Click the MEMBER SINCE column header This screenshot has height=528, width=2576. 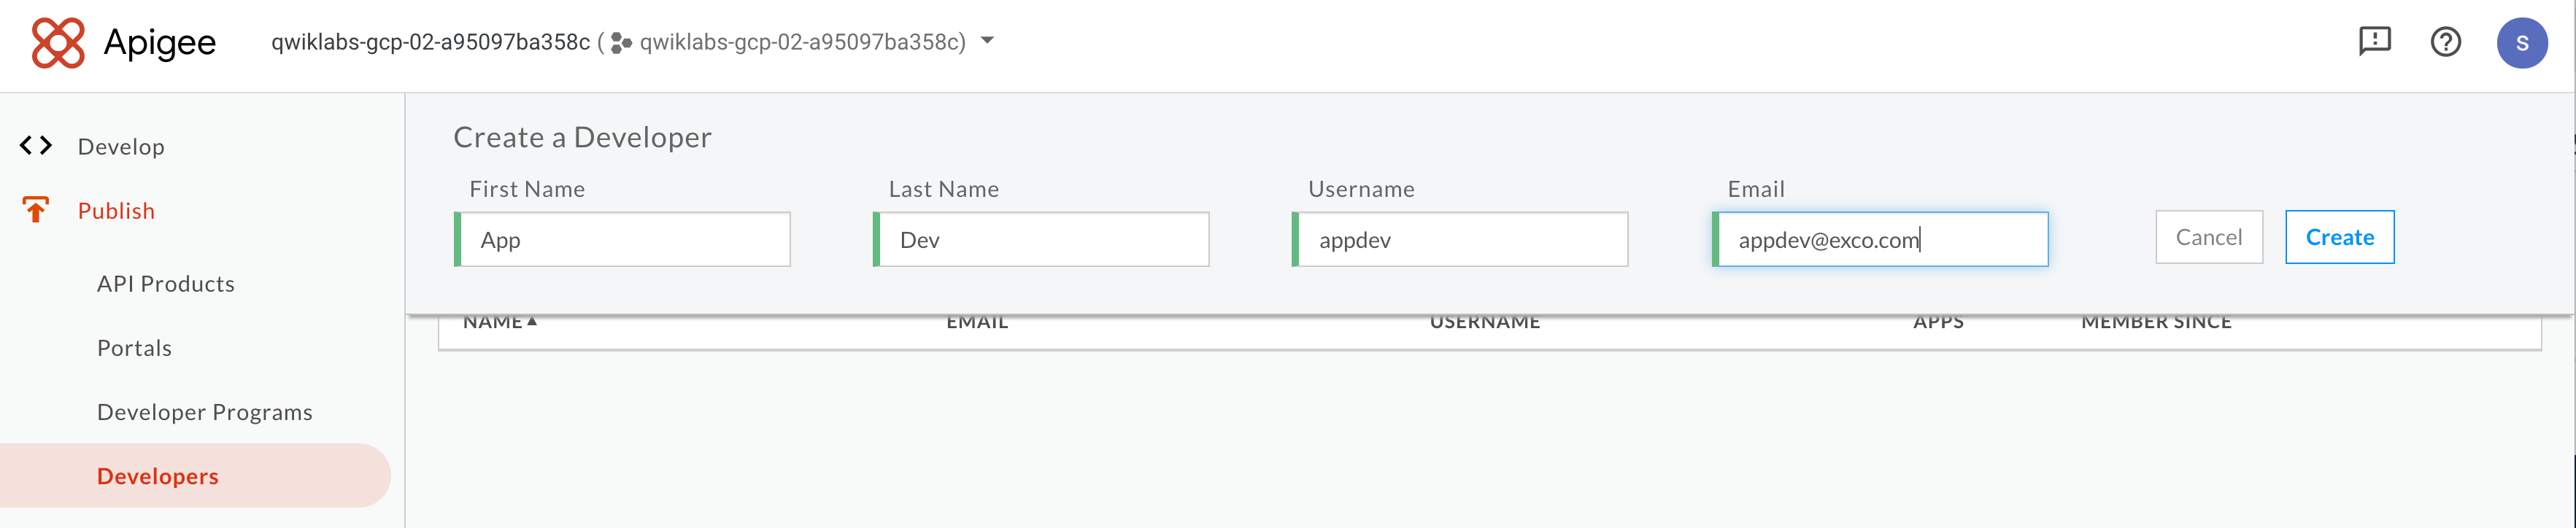click(x=2156, y=322)
